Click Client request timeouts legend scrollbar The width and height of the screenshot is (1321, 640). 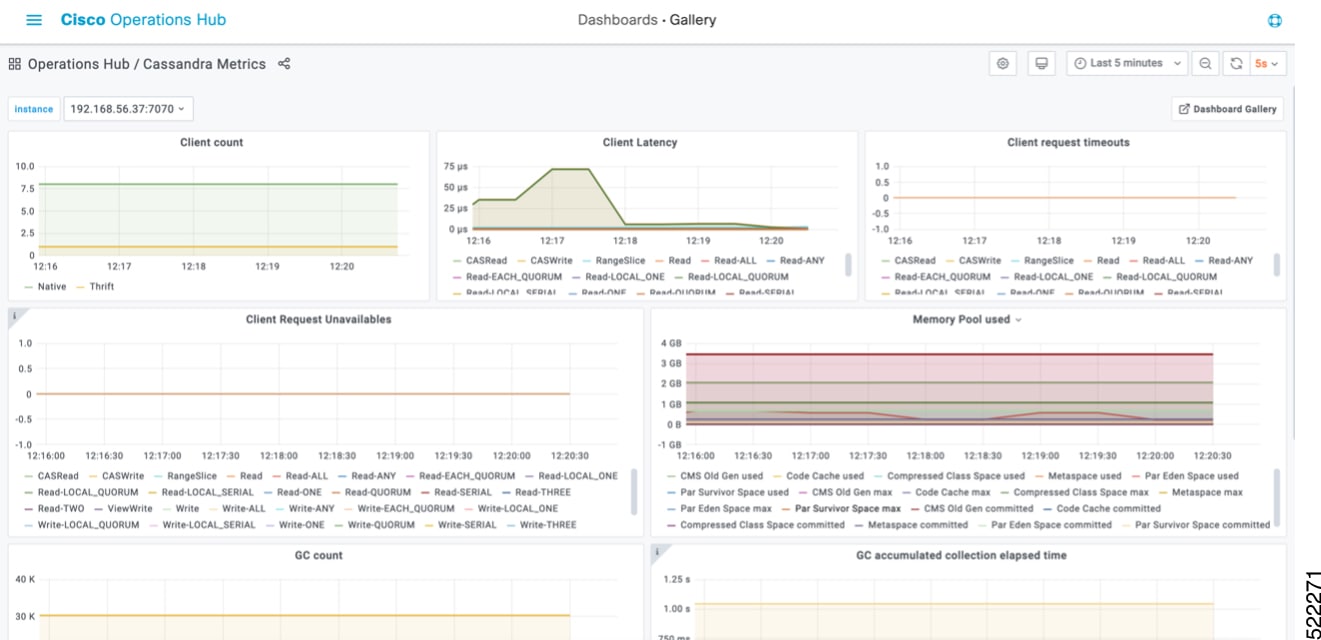1277,264
